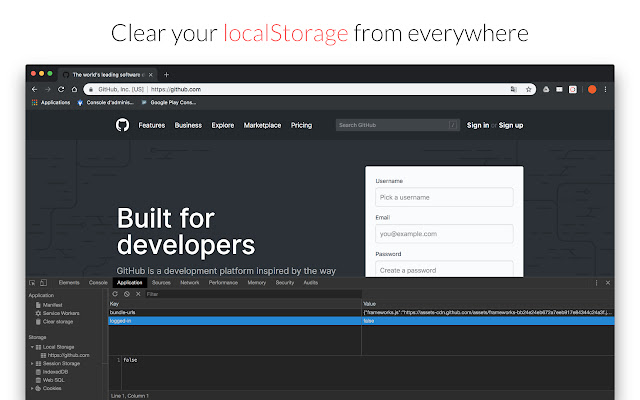Image resolution: width=640 pixels, height=400 pixels.
Task: Go back with the browser back arrow
Action: [34, 89]
